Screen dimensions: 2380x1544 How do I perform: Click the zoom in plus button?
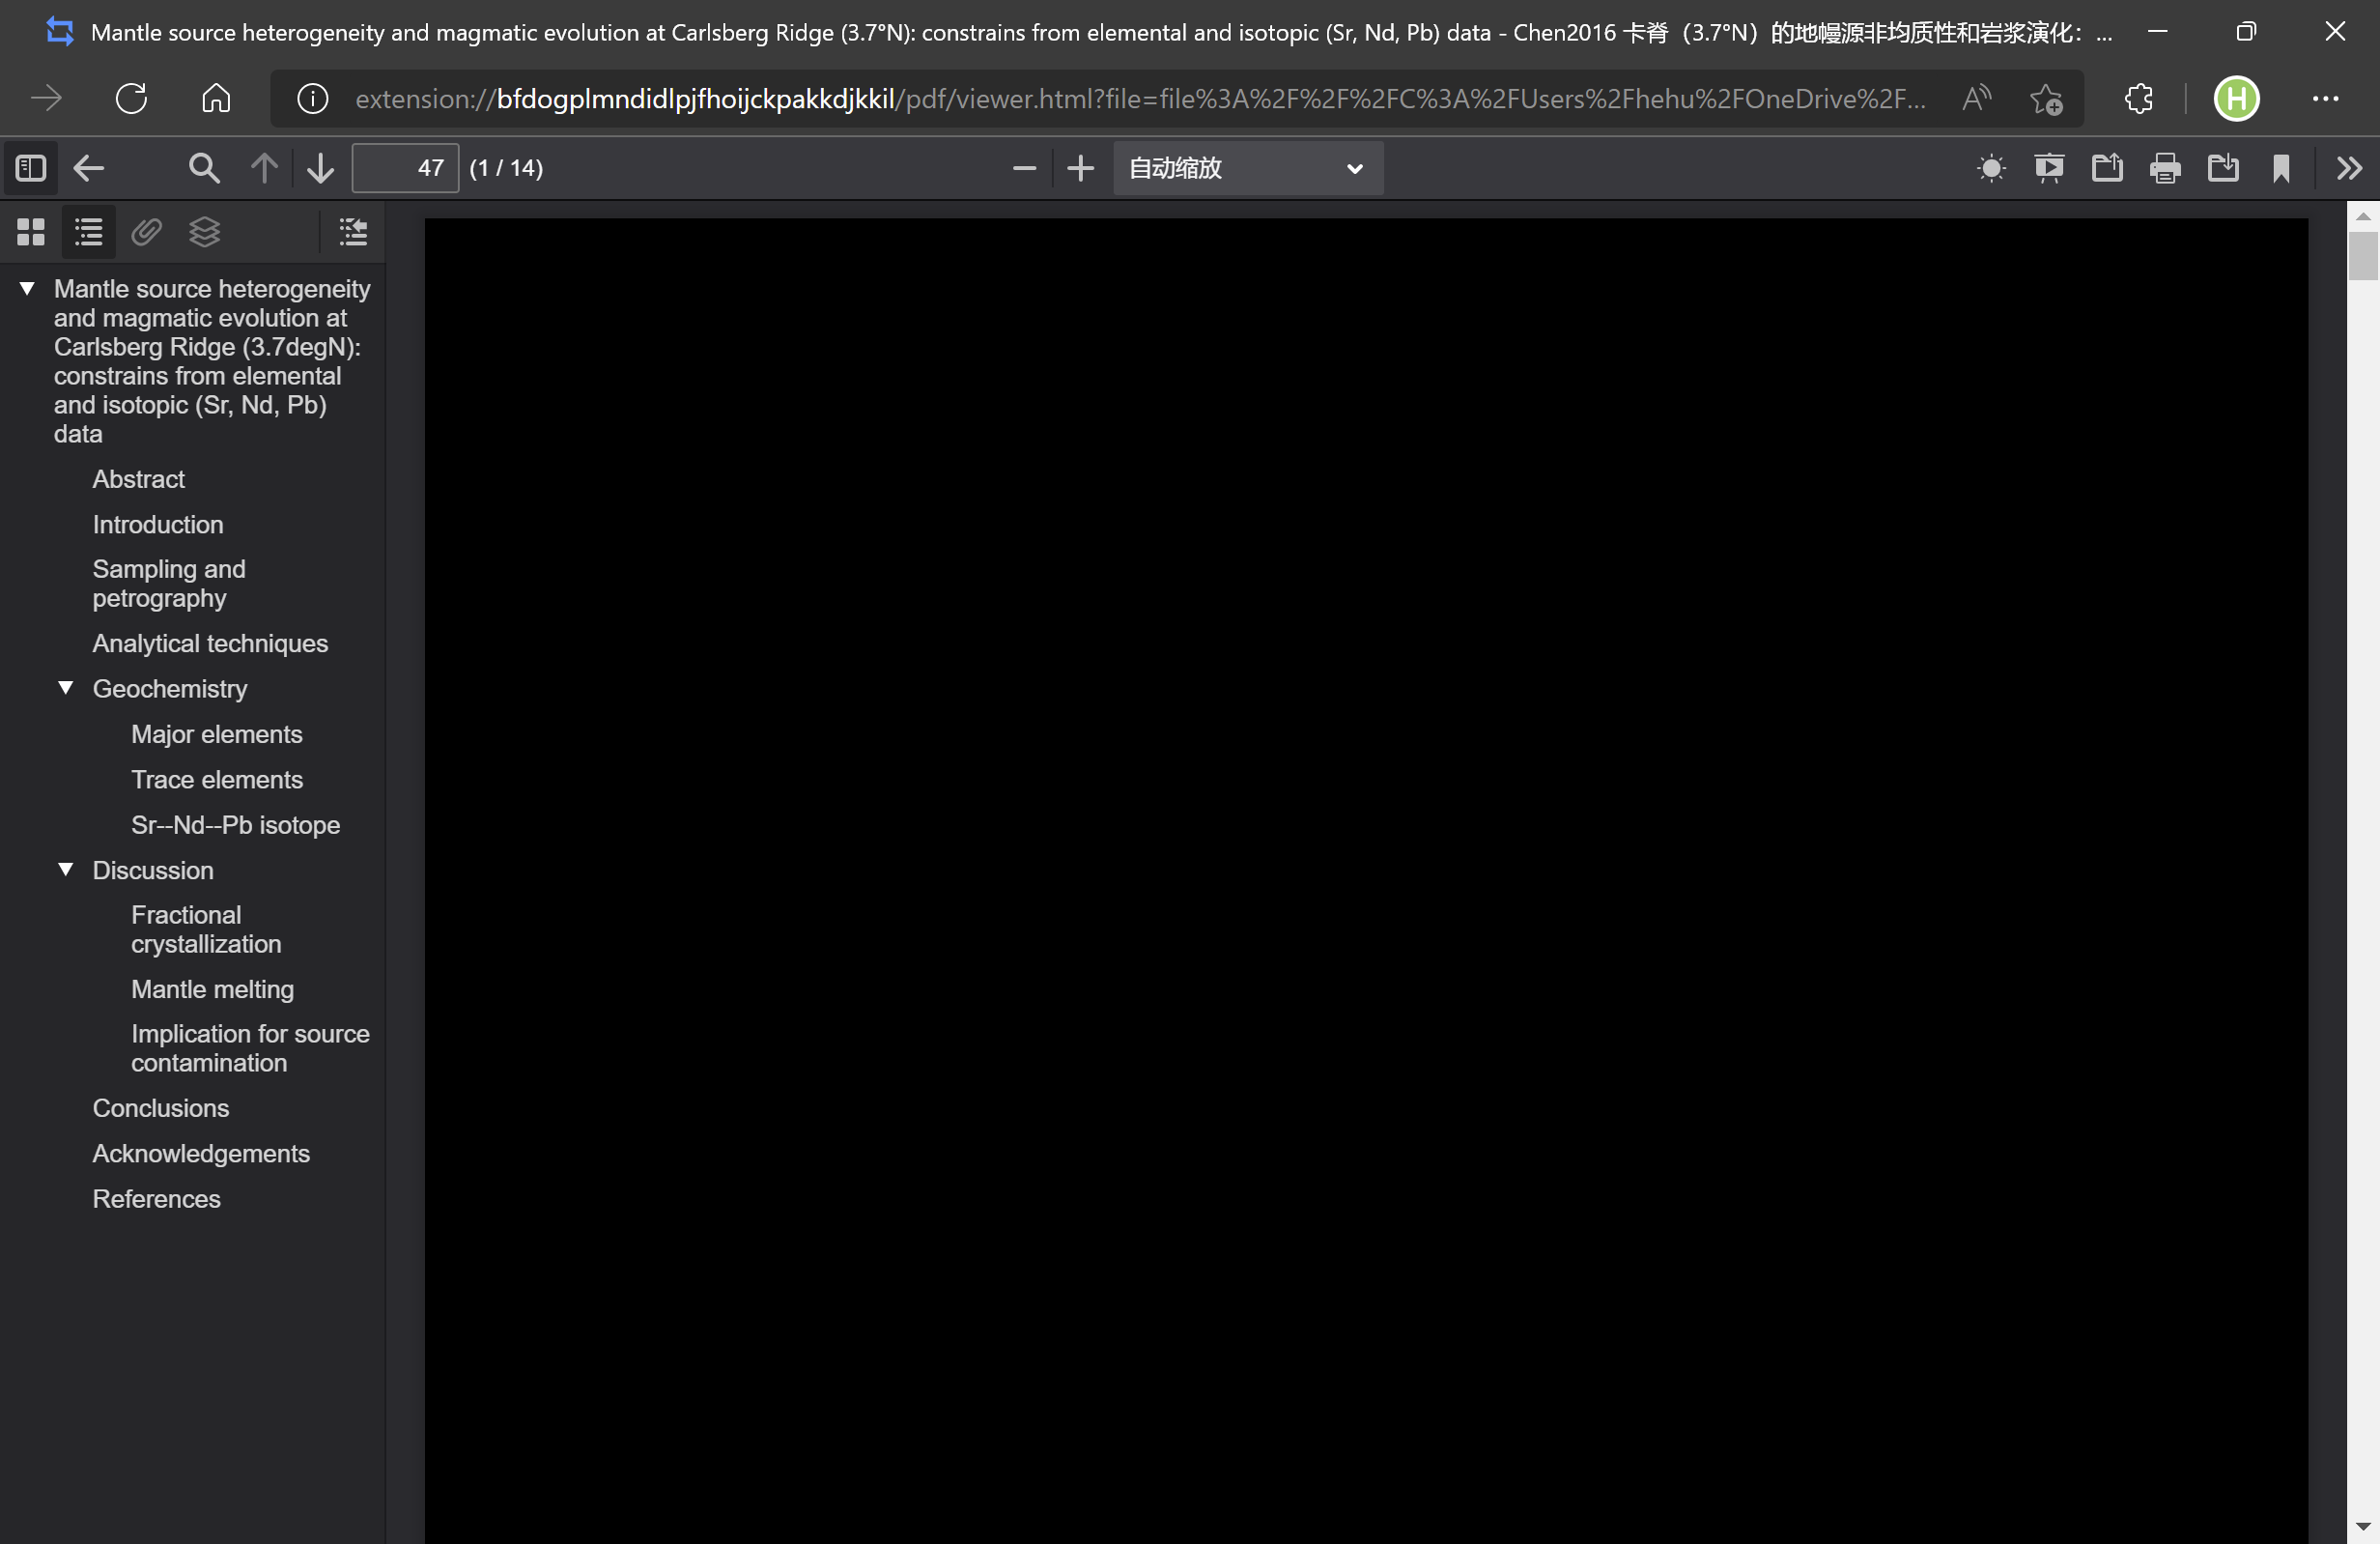pyautogui.click(x=1081, y=168)
